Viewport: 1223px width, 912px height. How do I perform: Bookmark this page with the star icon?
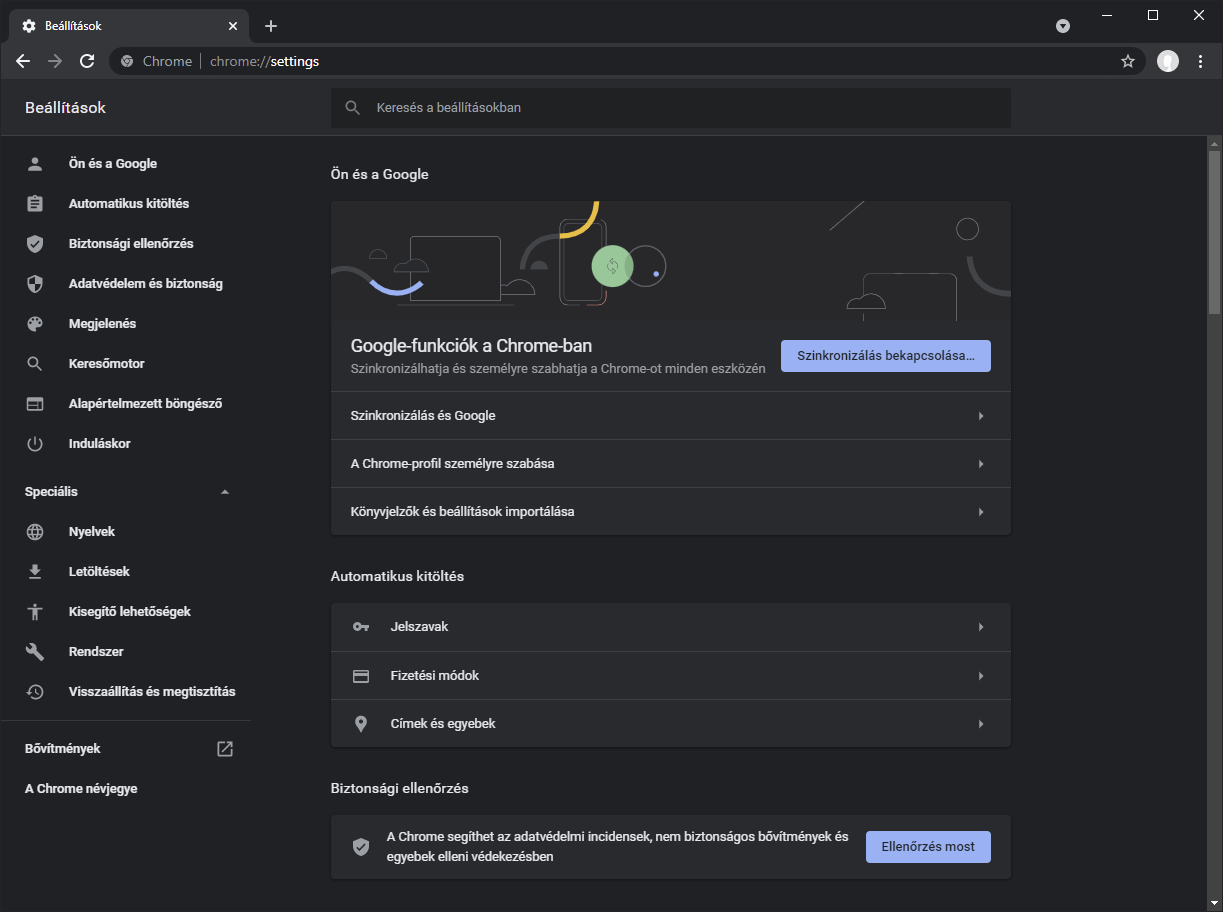pyautogui.click(x=1128, y=61)
